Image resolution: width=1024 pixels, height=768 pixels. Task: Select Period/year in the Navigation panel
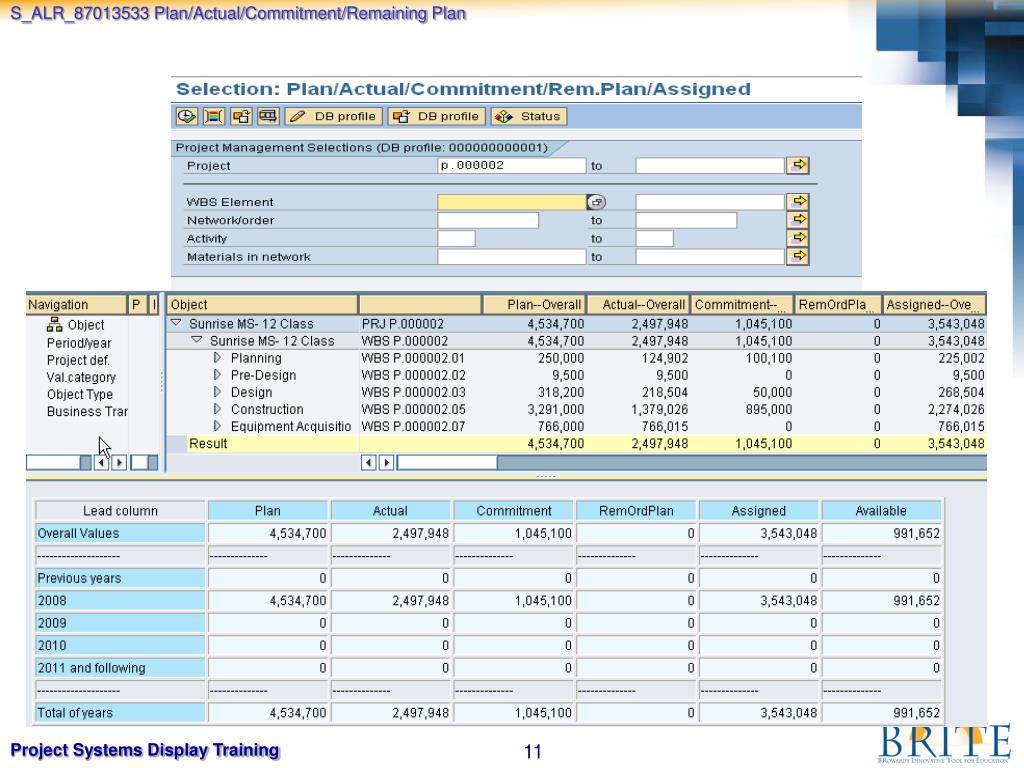[x=79, y=343]
